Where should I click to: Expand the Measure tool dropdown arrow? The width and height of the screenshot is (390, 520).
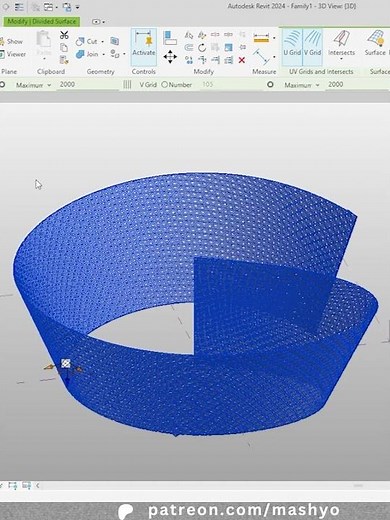(274, 38)
